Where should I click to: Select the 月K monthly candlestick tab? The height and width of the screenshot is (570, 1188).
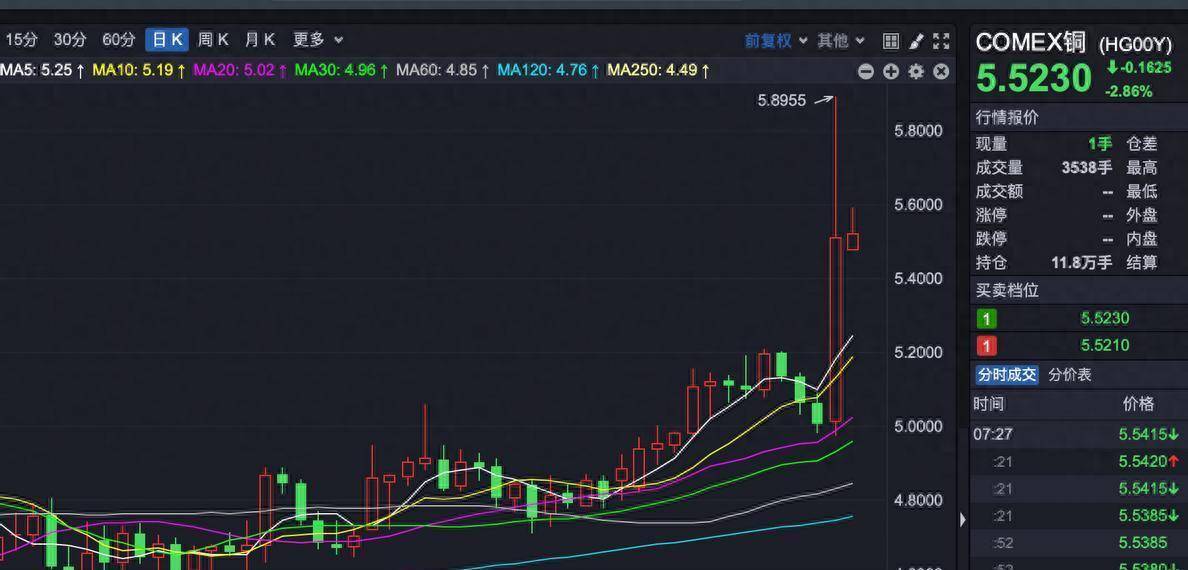[260, 39]
